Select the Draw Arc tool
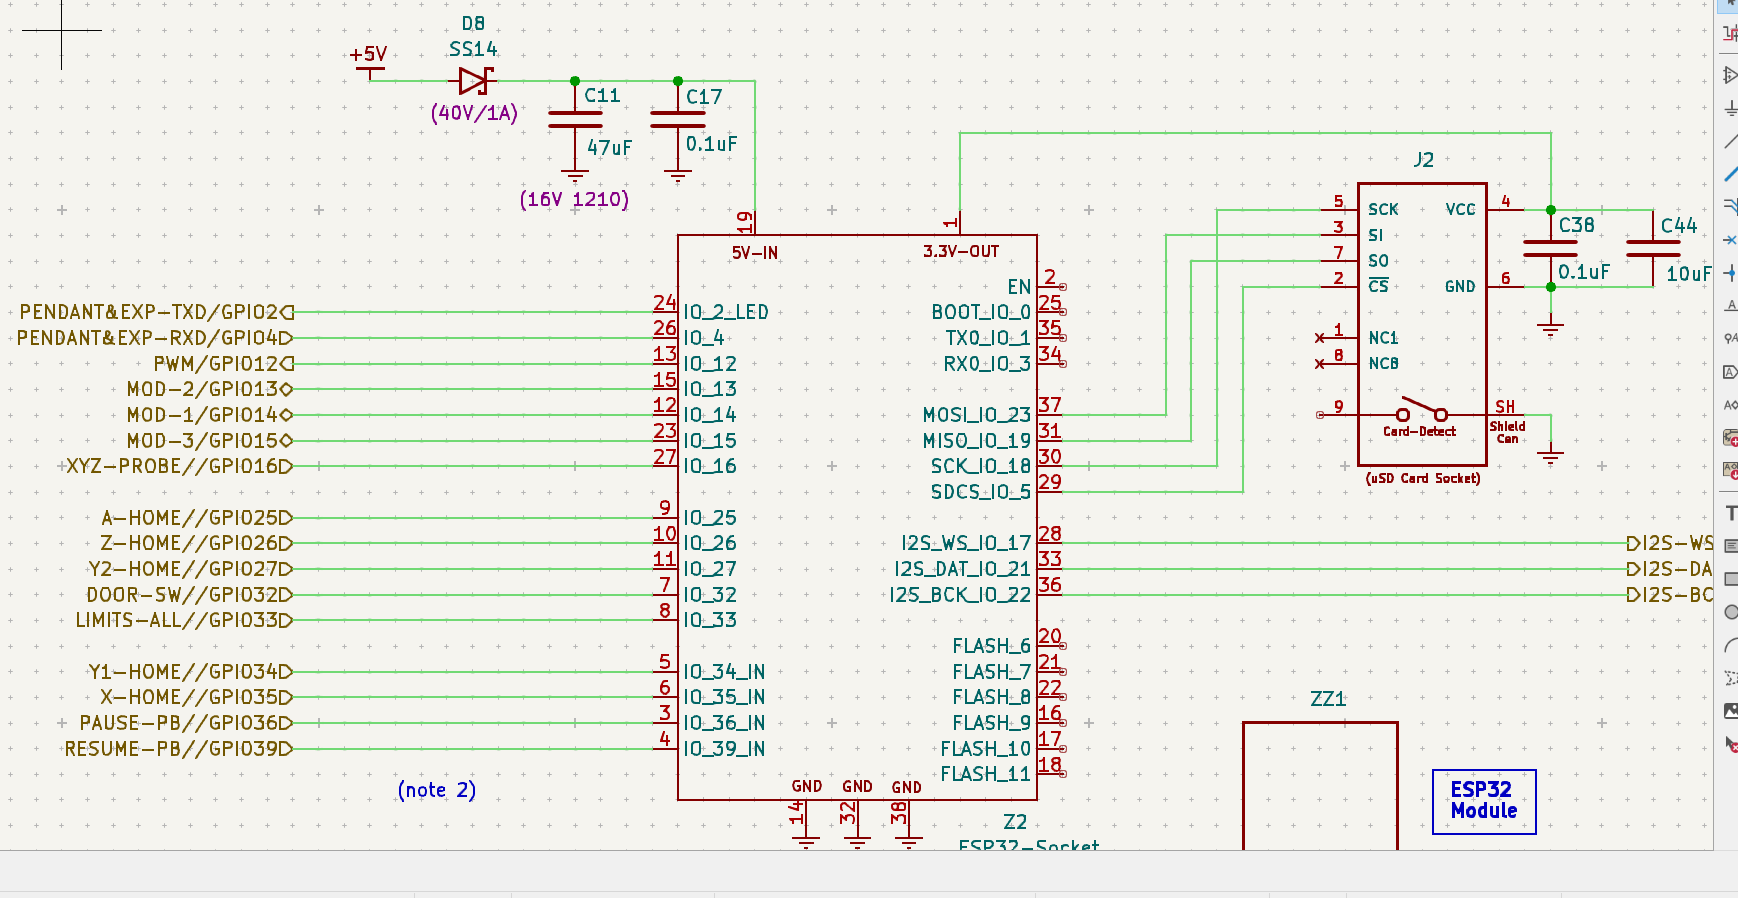The height and width of the screenshot is (898, 1738). (1730, 645)
